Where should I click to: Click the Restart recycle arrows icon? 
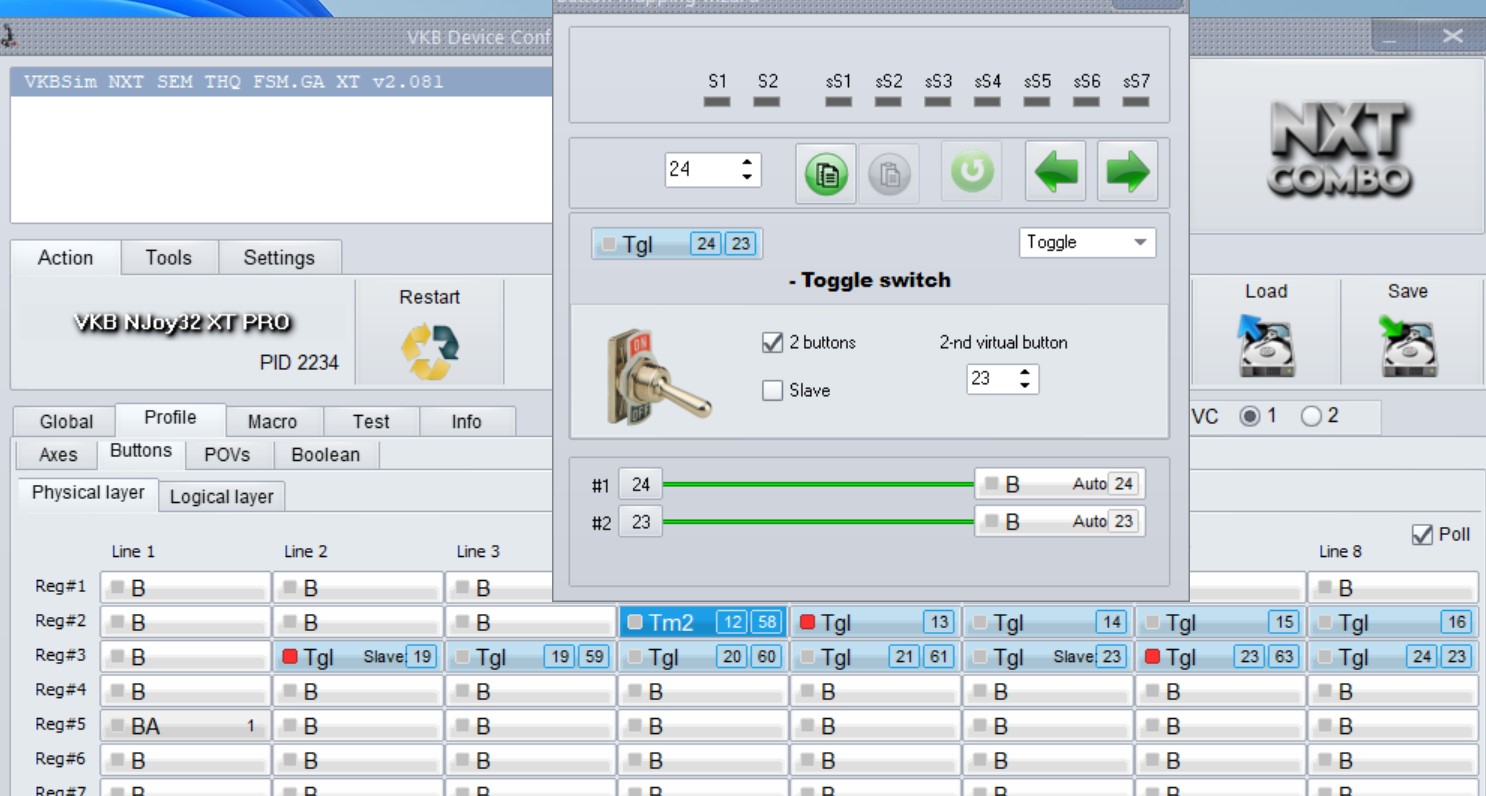pos(429,351)
